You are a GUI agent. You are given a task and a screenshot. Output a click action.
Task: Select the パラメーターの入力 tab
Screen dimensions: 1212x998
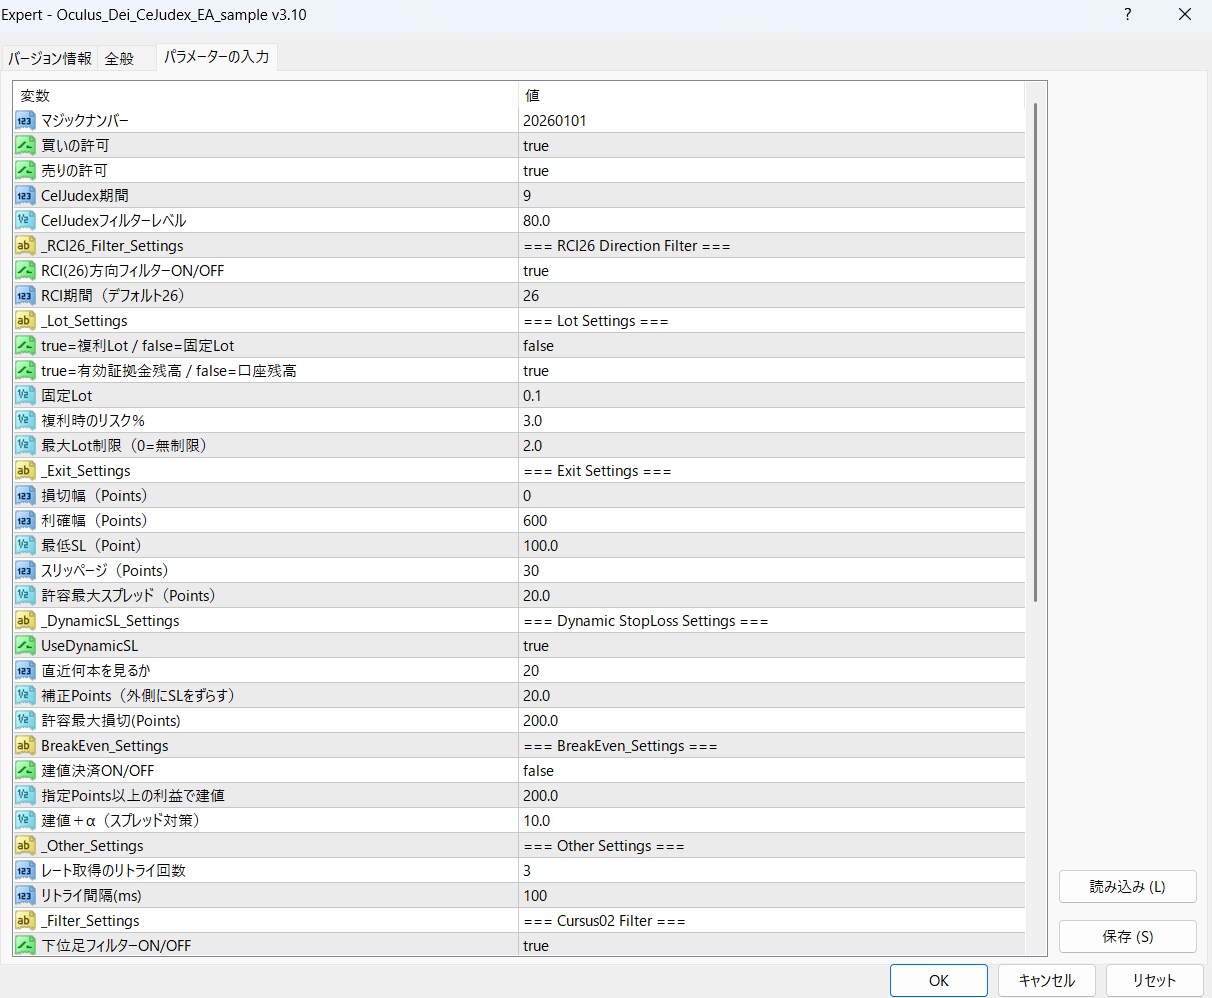(217, 57)
